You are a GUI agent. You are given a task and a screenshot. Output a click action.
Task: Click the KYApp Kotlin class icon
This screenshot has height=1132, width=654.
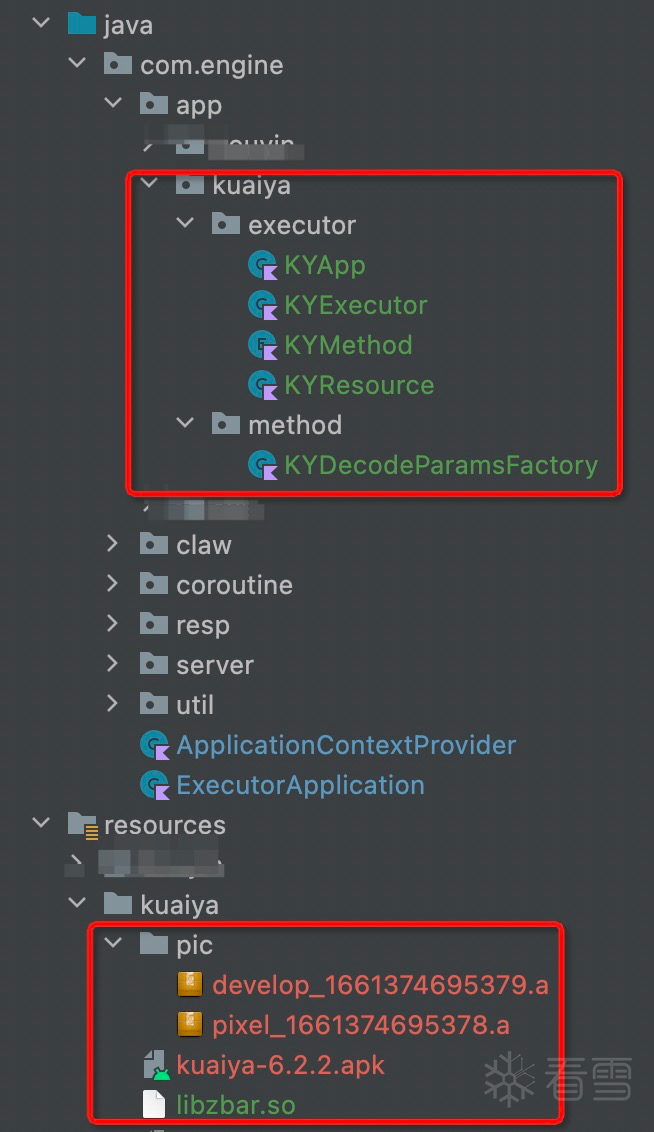pos(262,266)
